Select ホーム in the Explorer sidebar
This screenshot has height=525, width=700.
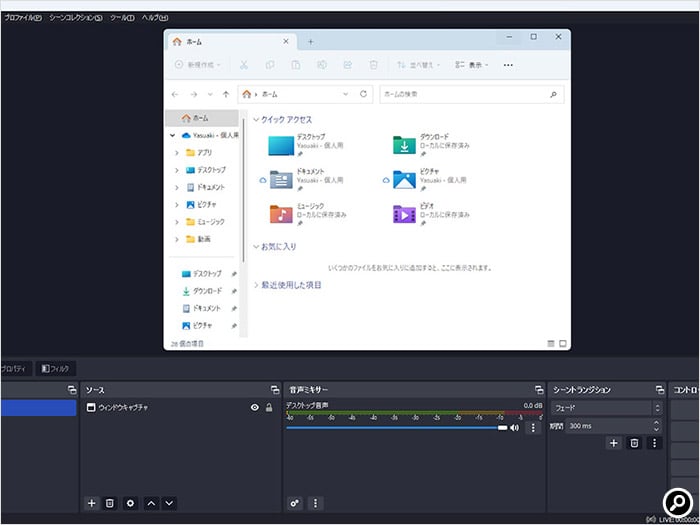(x=202, y=118)
